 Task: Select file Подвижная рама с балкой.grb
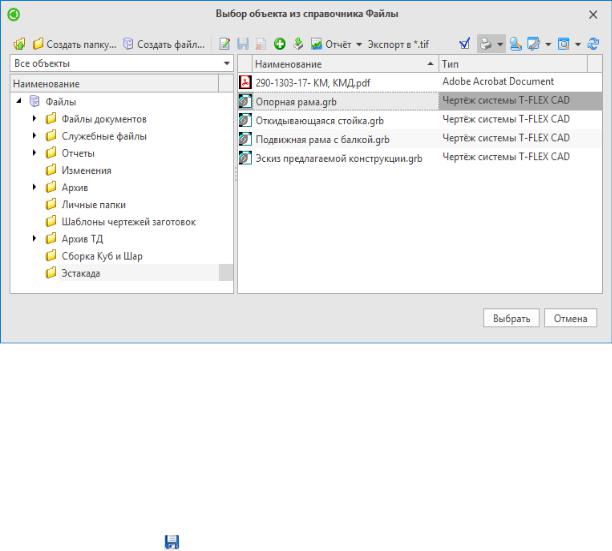pos(322,139)
